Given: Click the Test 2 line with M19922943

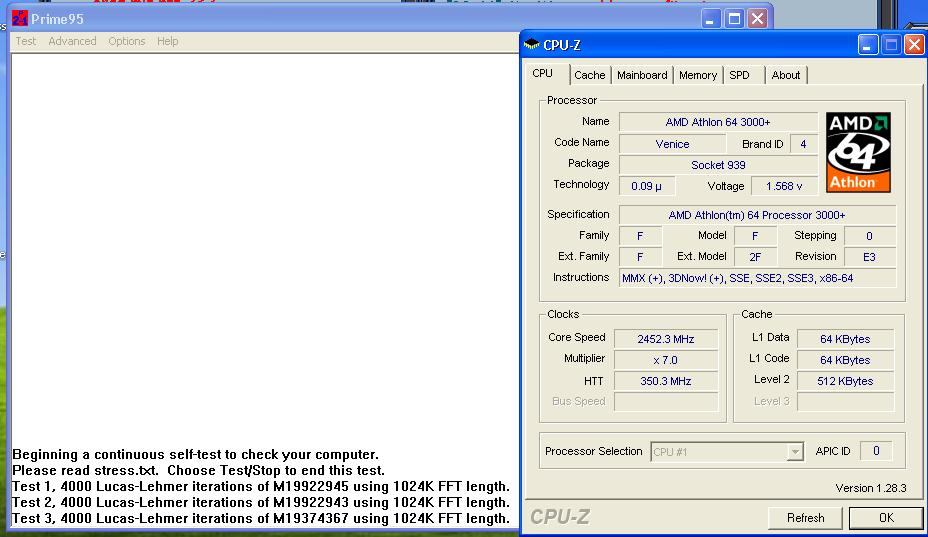Looking at the screenshot, I should [x=261, y=503].
